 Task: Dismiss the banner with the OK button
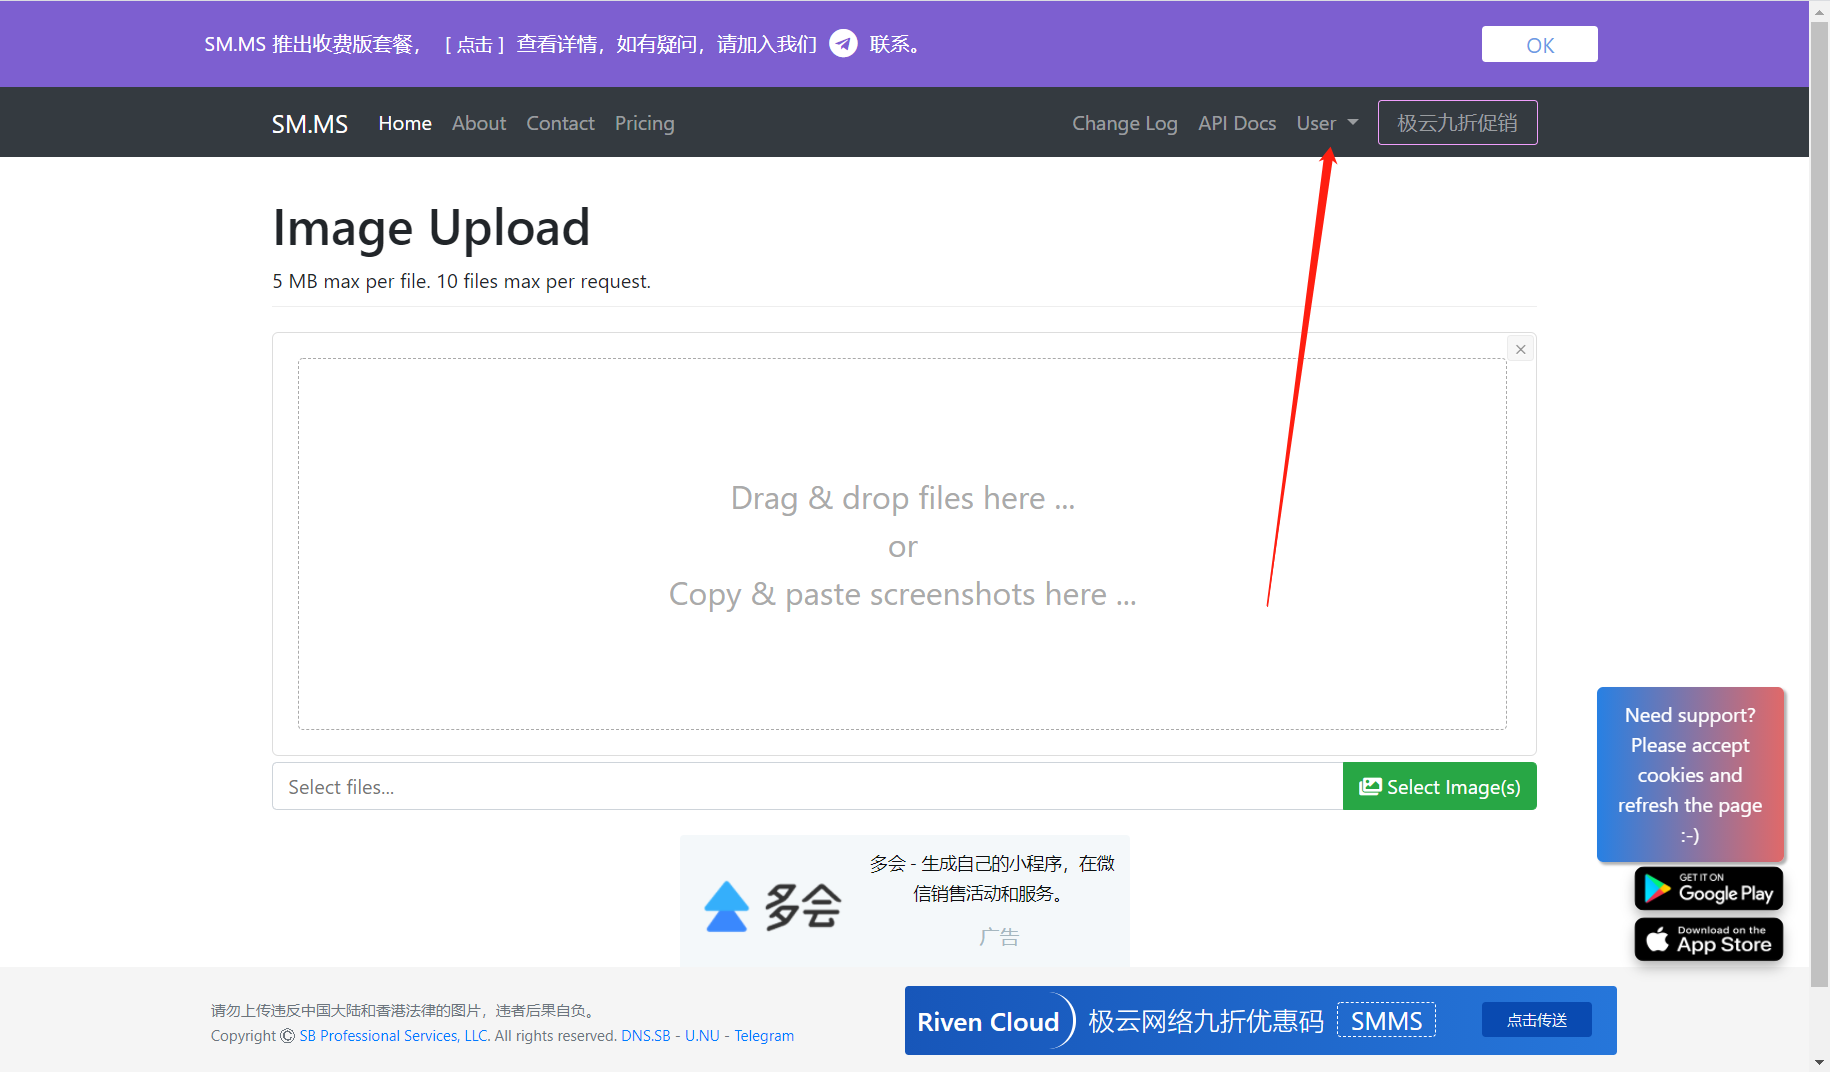pyautogui.click(x=1538, y=44)
